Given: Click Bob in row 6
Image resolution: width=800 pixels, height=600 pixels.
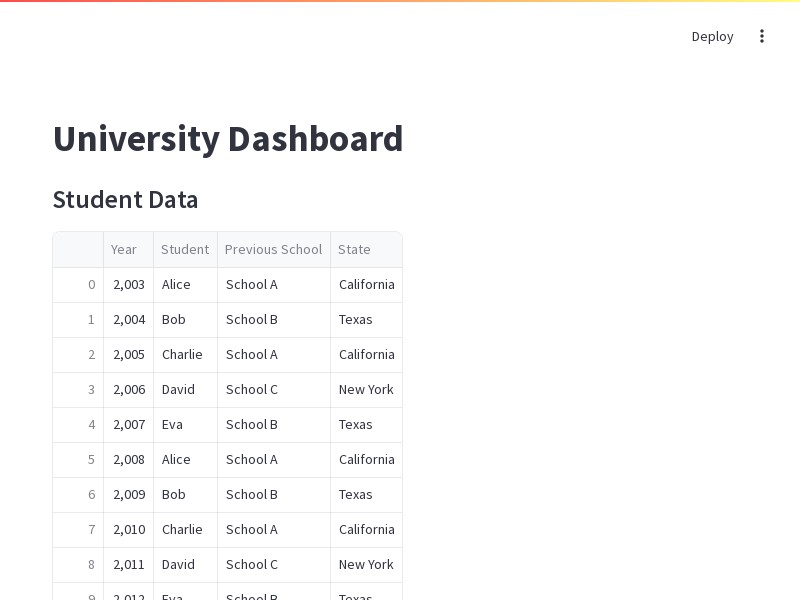Looking at the screenshot, I should tap(186, 495).
